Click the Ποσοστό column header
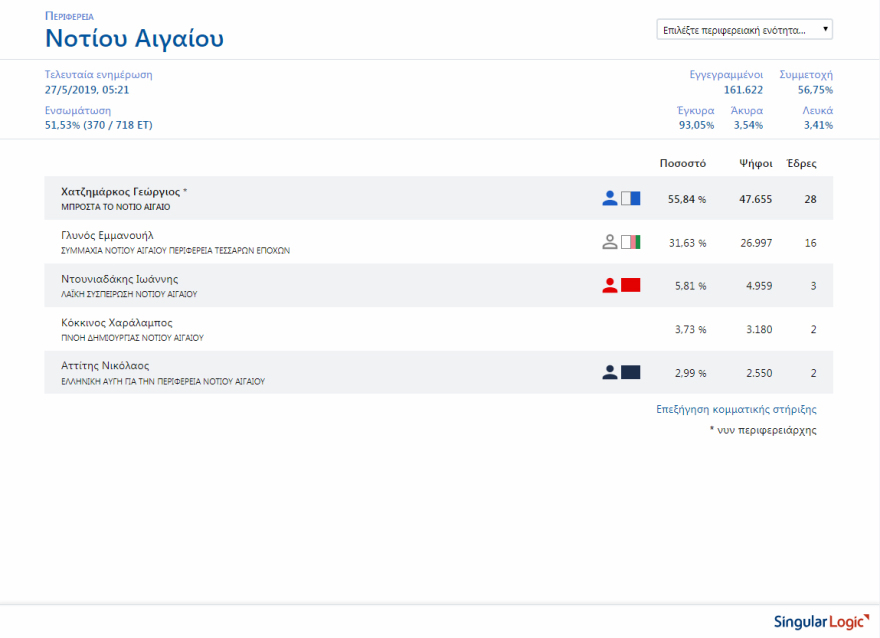 (683, 163)
